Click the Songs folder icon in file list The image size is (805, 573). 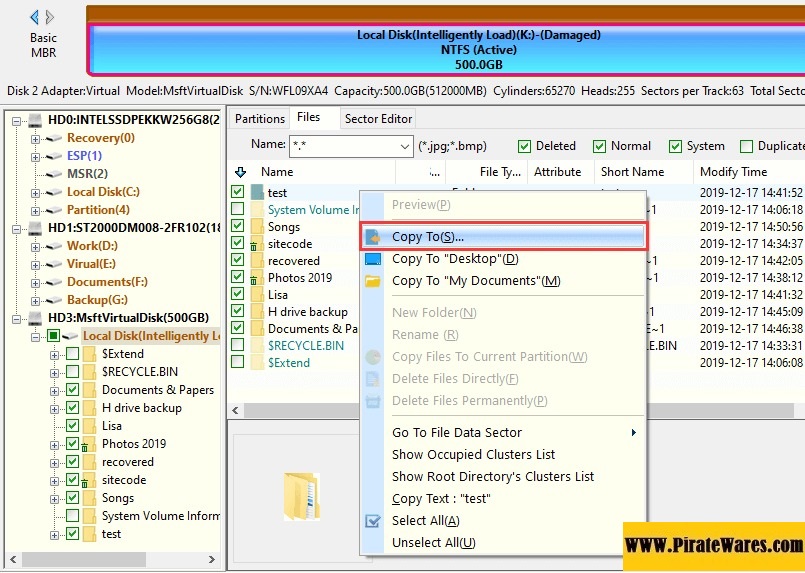256,227
